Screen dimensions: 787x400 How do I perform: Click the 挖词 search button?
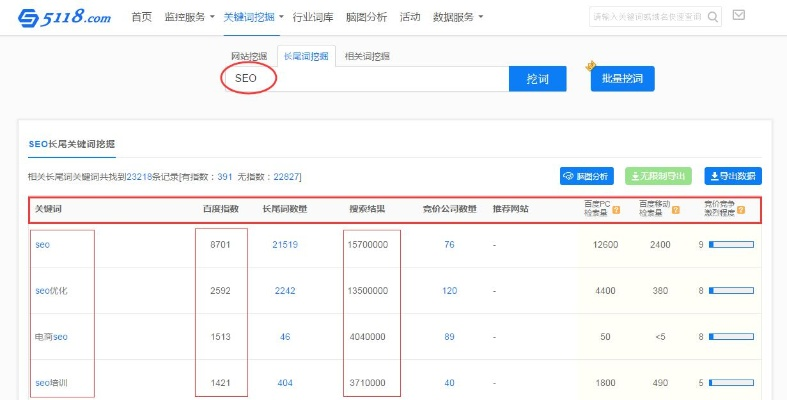pyautogui.click(x=538, y=79)
